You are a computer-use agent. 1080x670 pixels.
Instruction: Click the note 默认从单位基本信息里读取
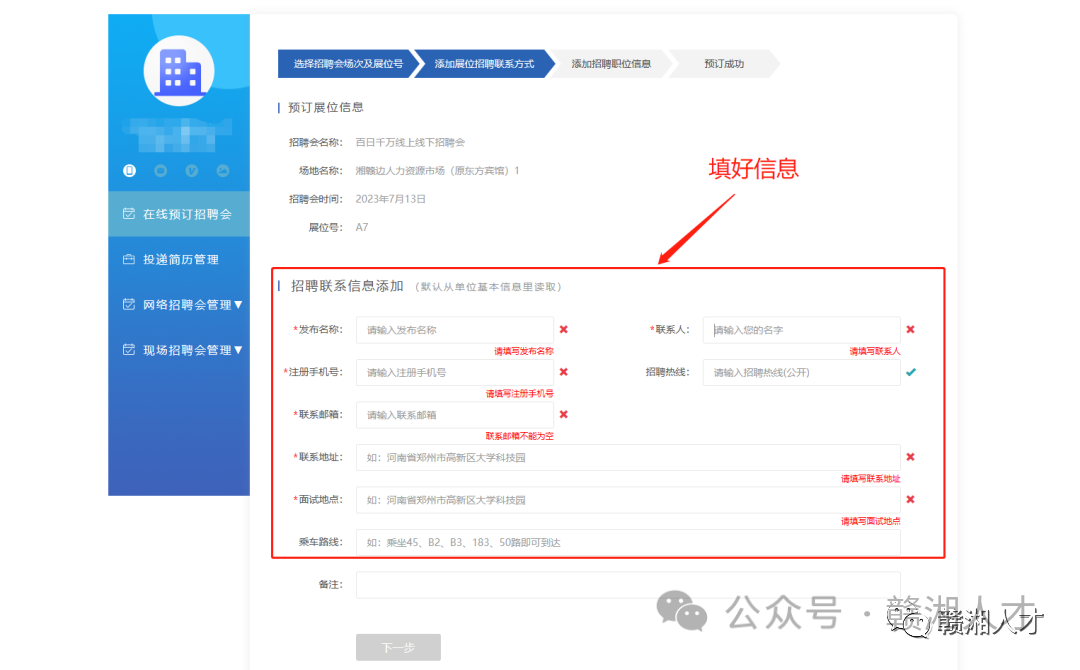click(x=488, y=286)
